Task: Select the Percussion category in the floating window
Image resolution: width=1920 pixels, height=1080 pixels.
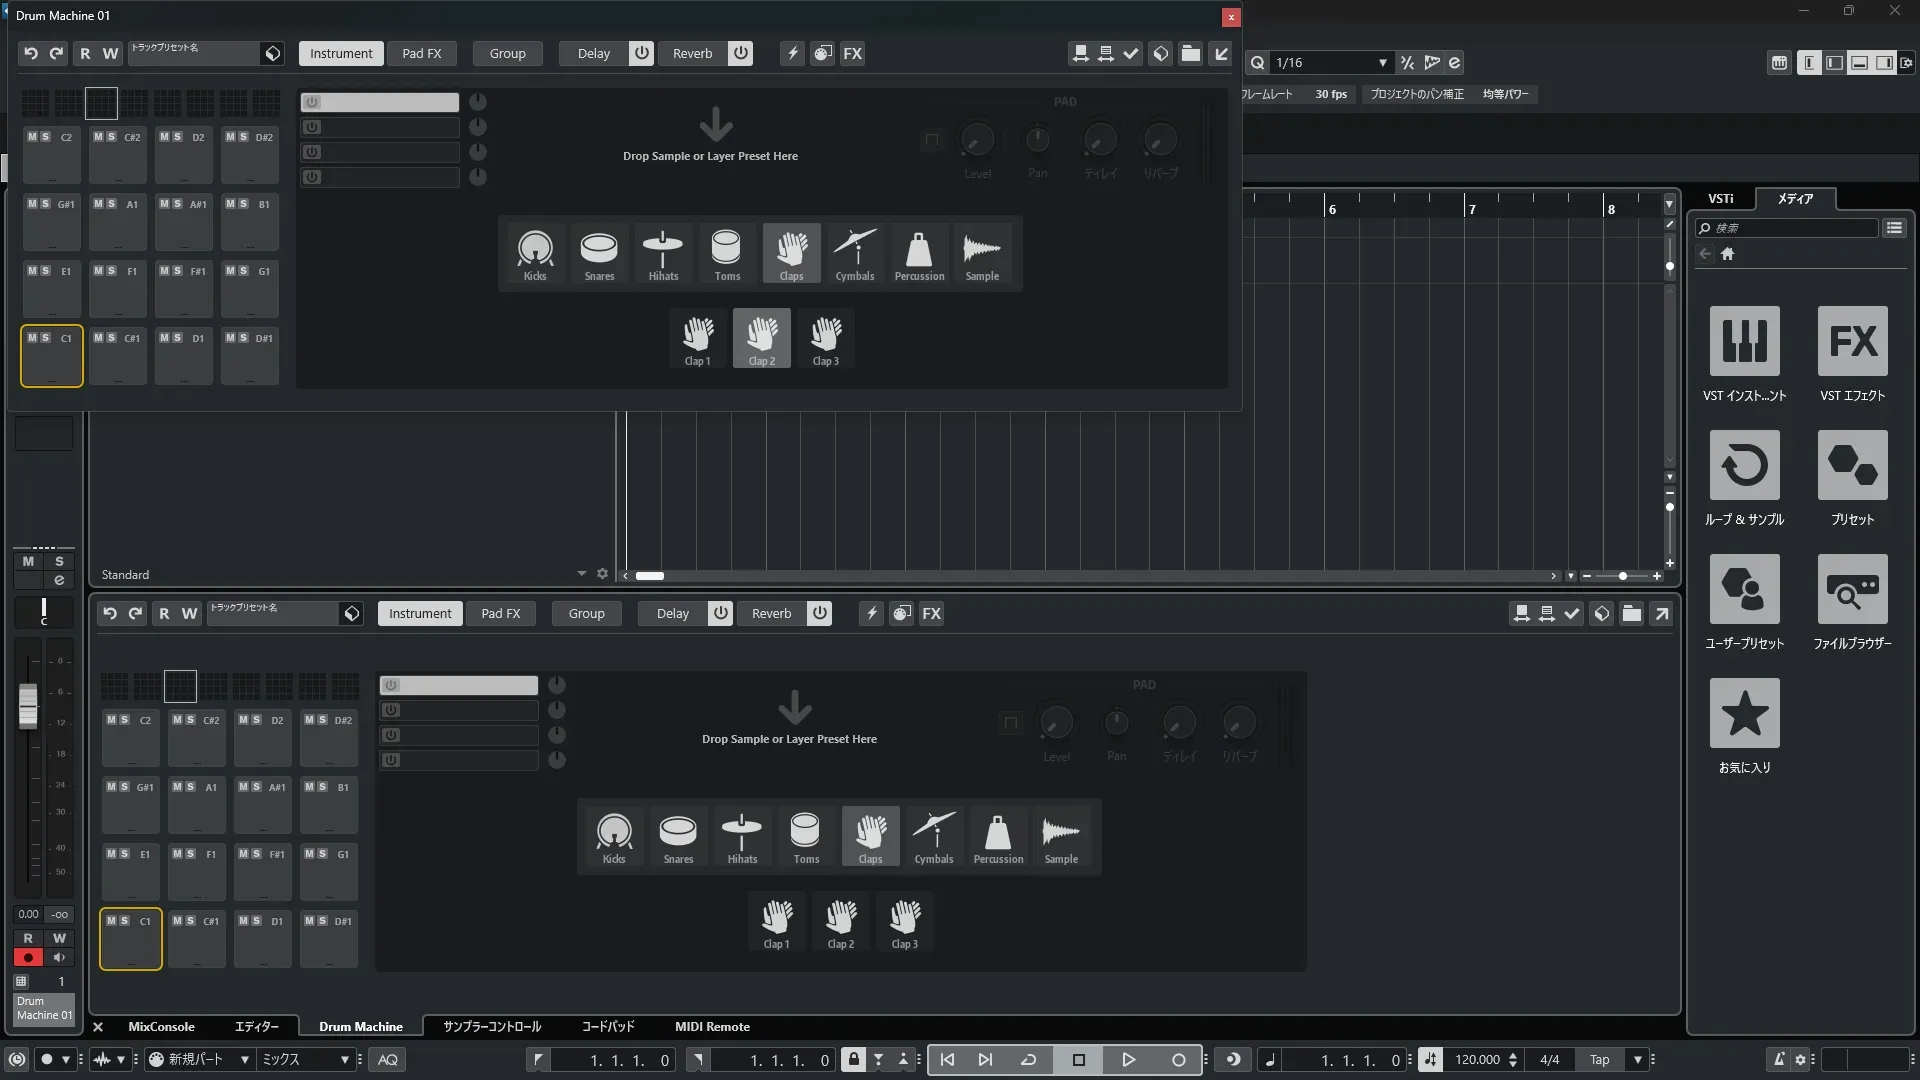Action: coord(919,254)
